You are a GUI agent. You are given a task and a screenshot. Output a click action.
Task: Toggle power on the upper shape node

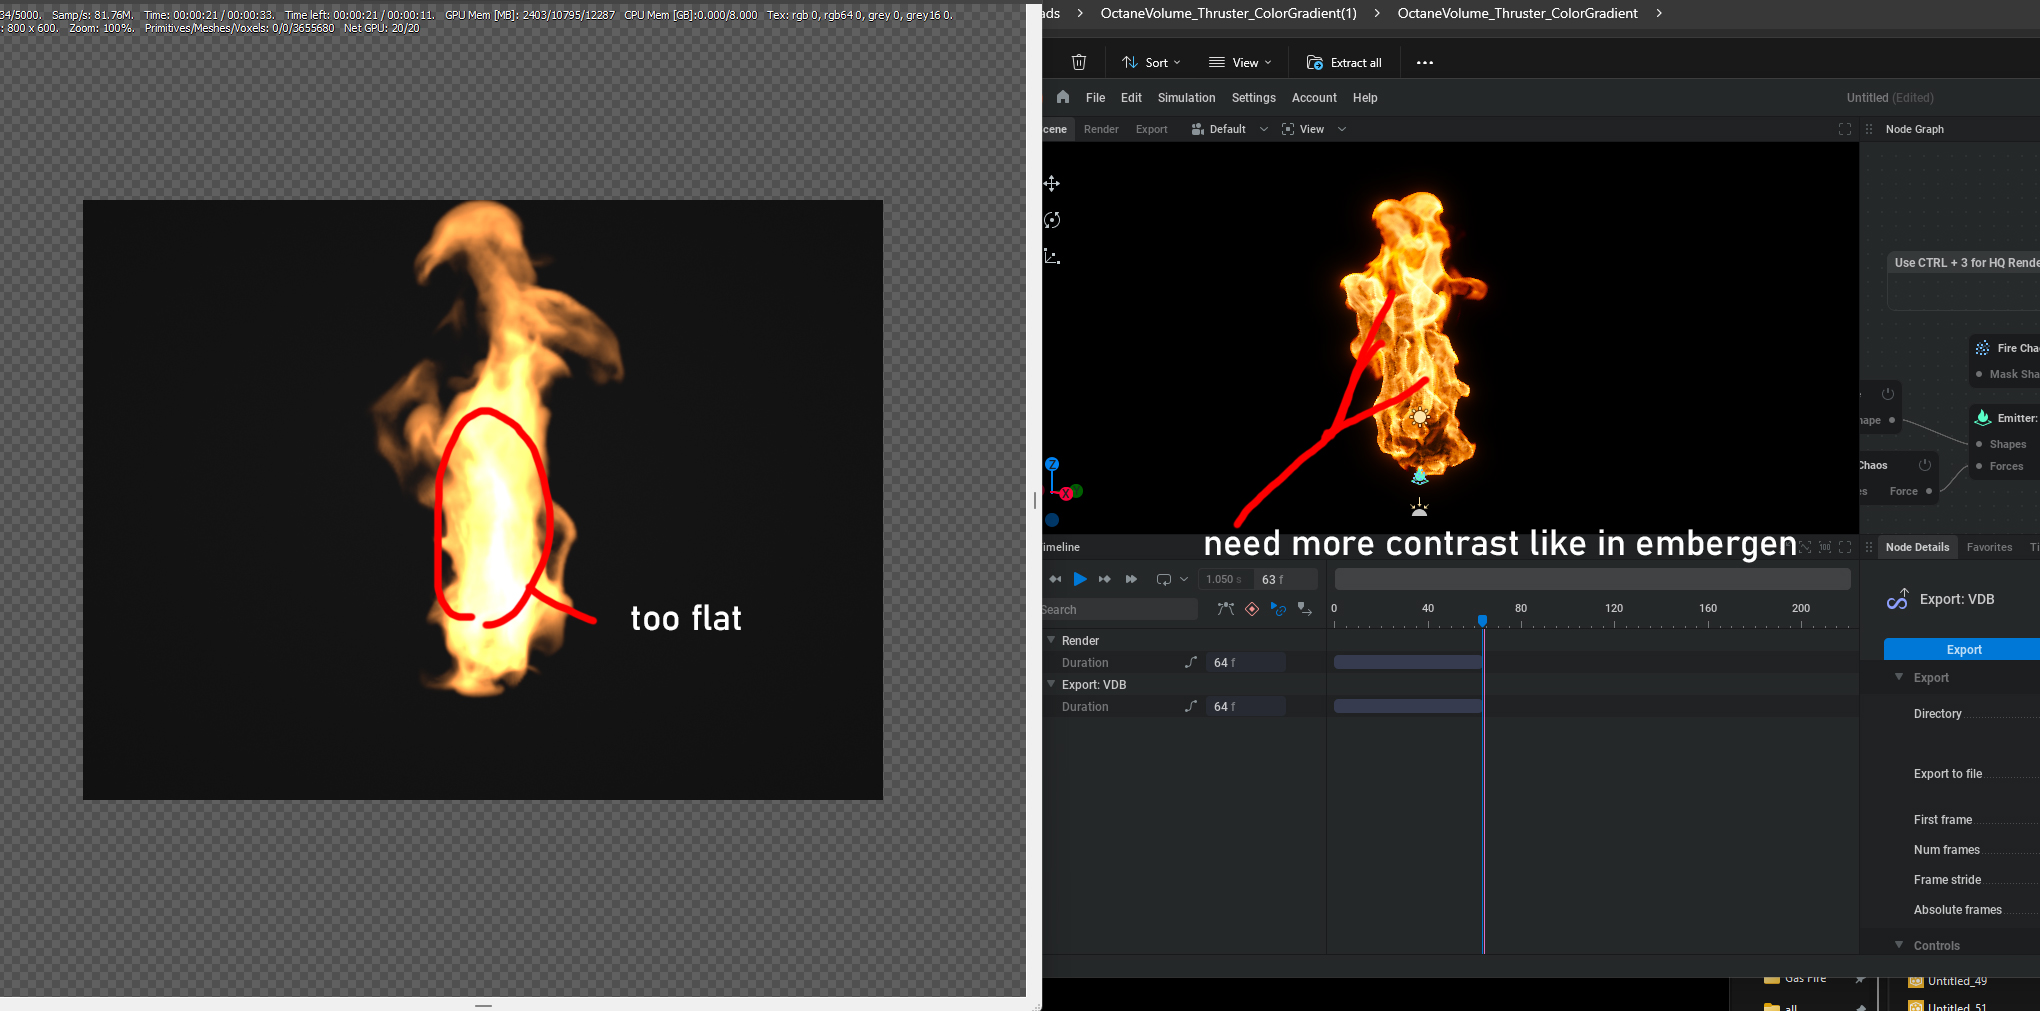[x=1888, y=394]
